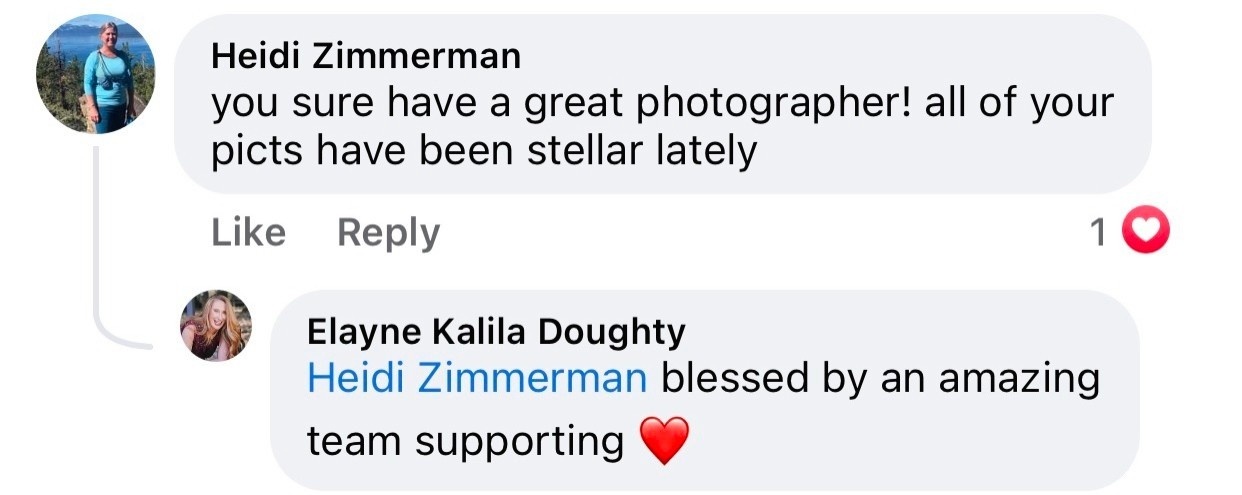Viewport: 1242px width, 495px height.
Task: Click the red heart reaction icon
Action: [1145, 233]
